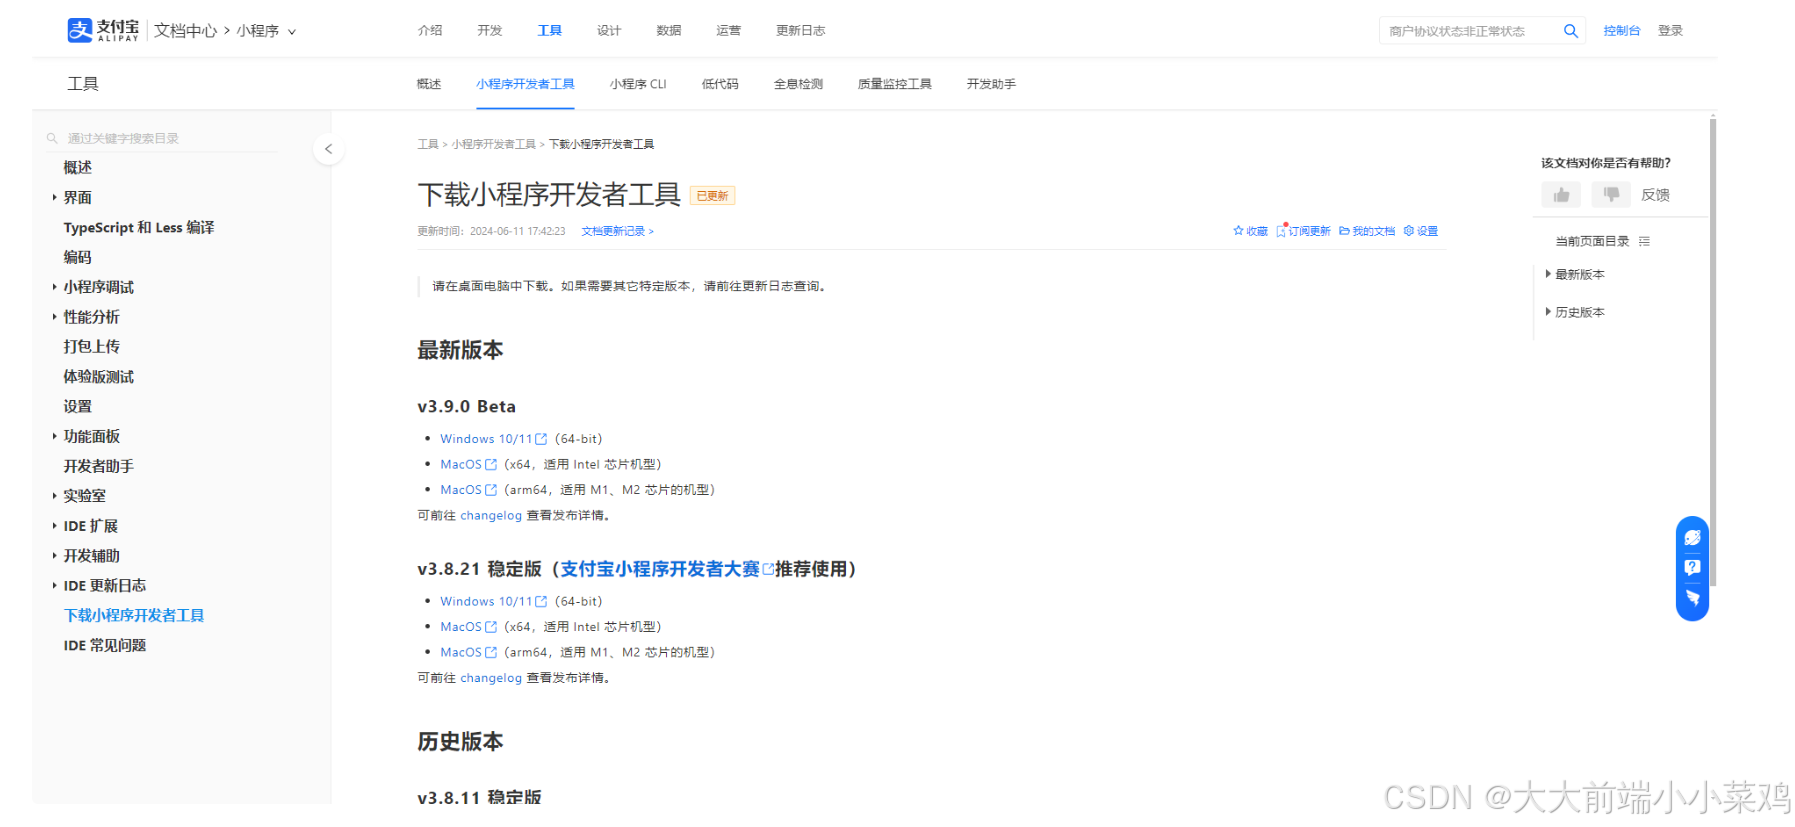Click the thumbs-up helpful icon
The image size is (1795, 827).
point(1561,195)
